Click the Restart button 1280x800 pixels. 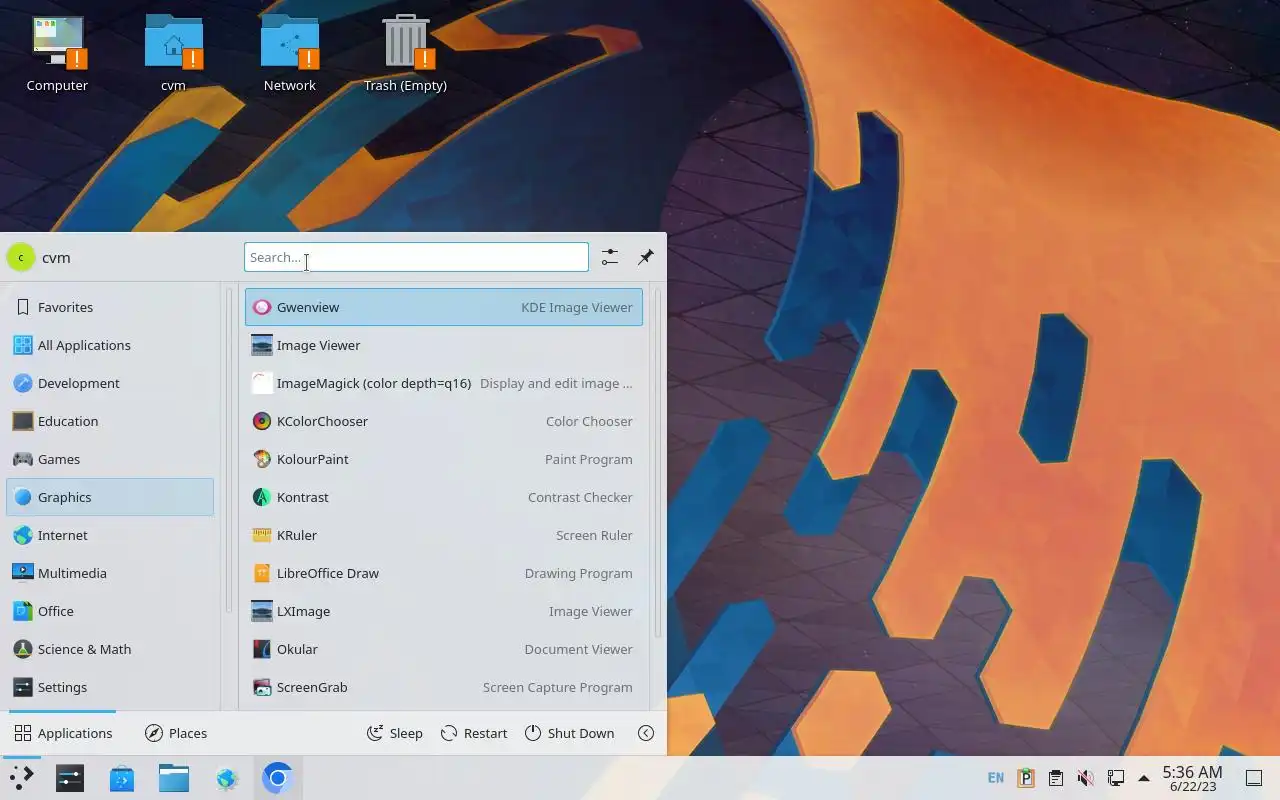tap(474, 733)
